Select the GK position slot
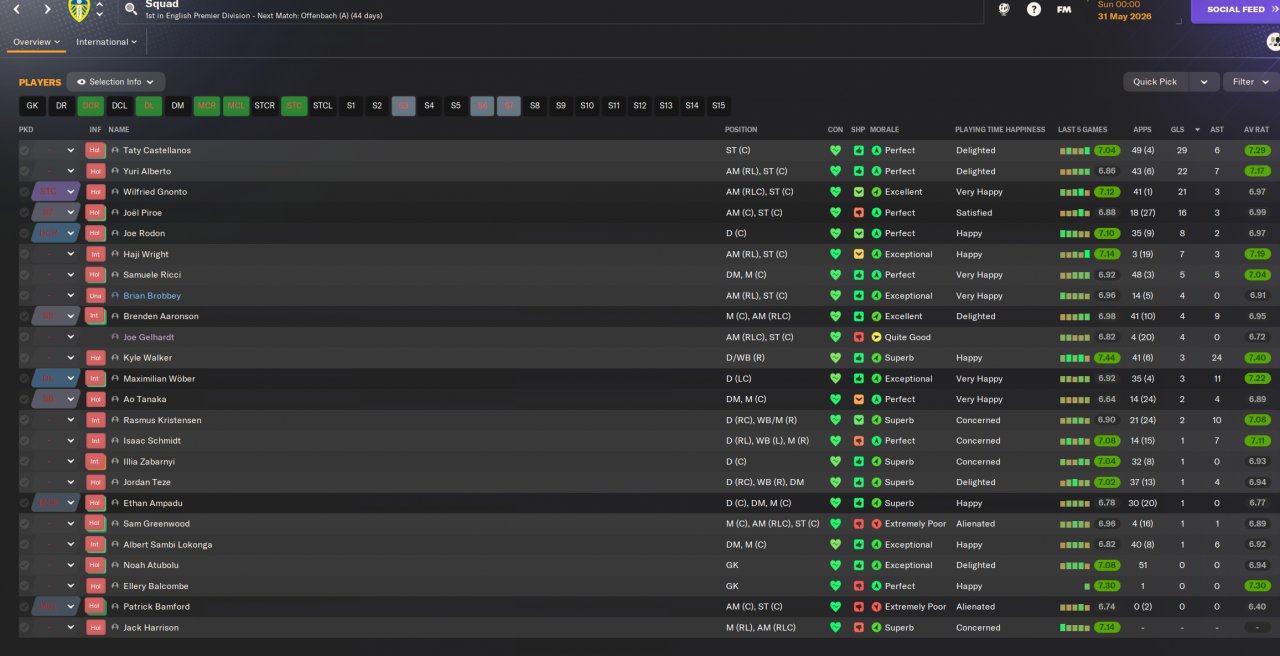Screen dimensions: 1280x656 pyautogui.click(x=32, y=106)
